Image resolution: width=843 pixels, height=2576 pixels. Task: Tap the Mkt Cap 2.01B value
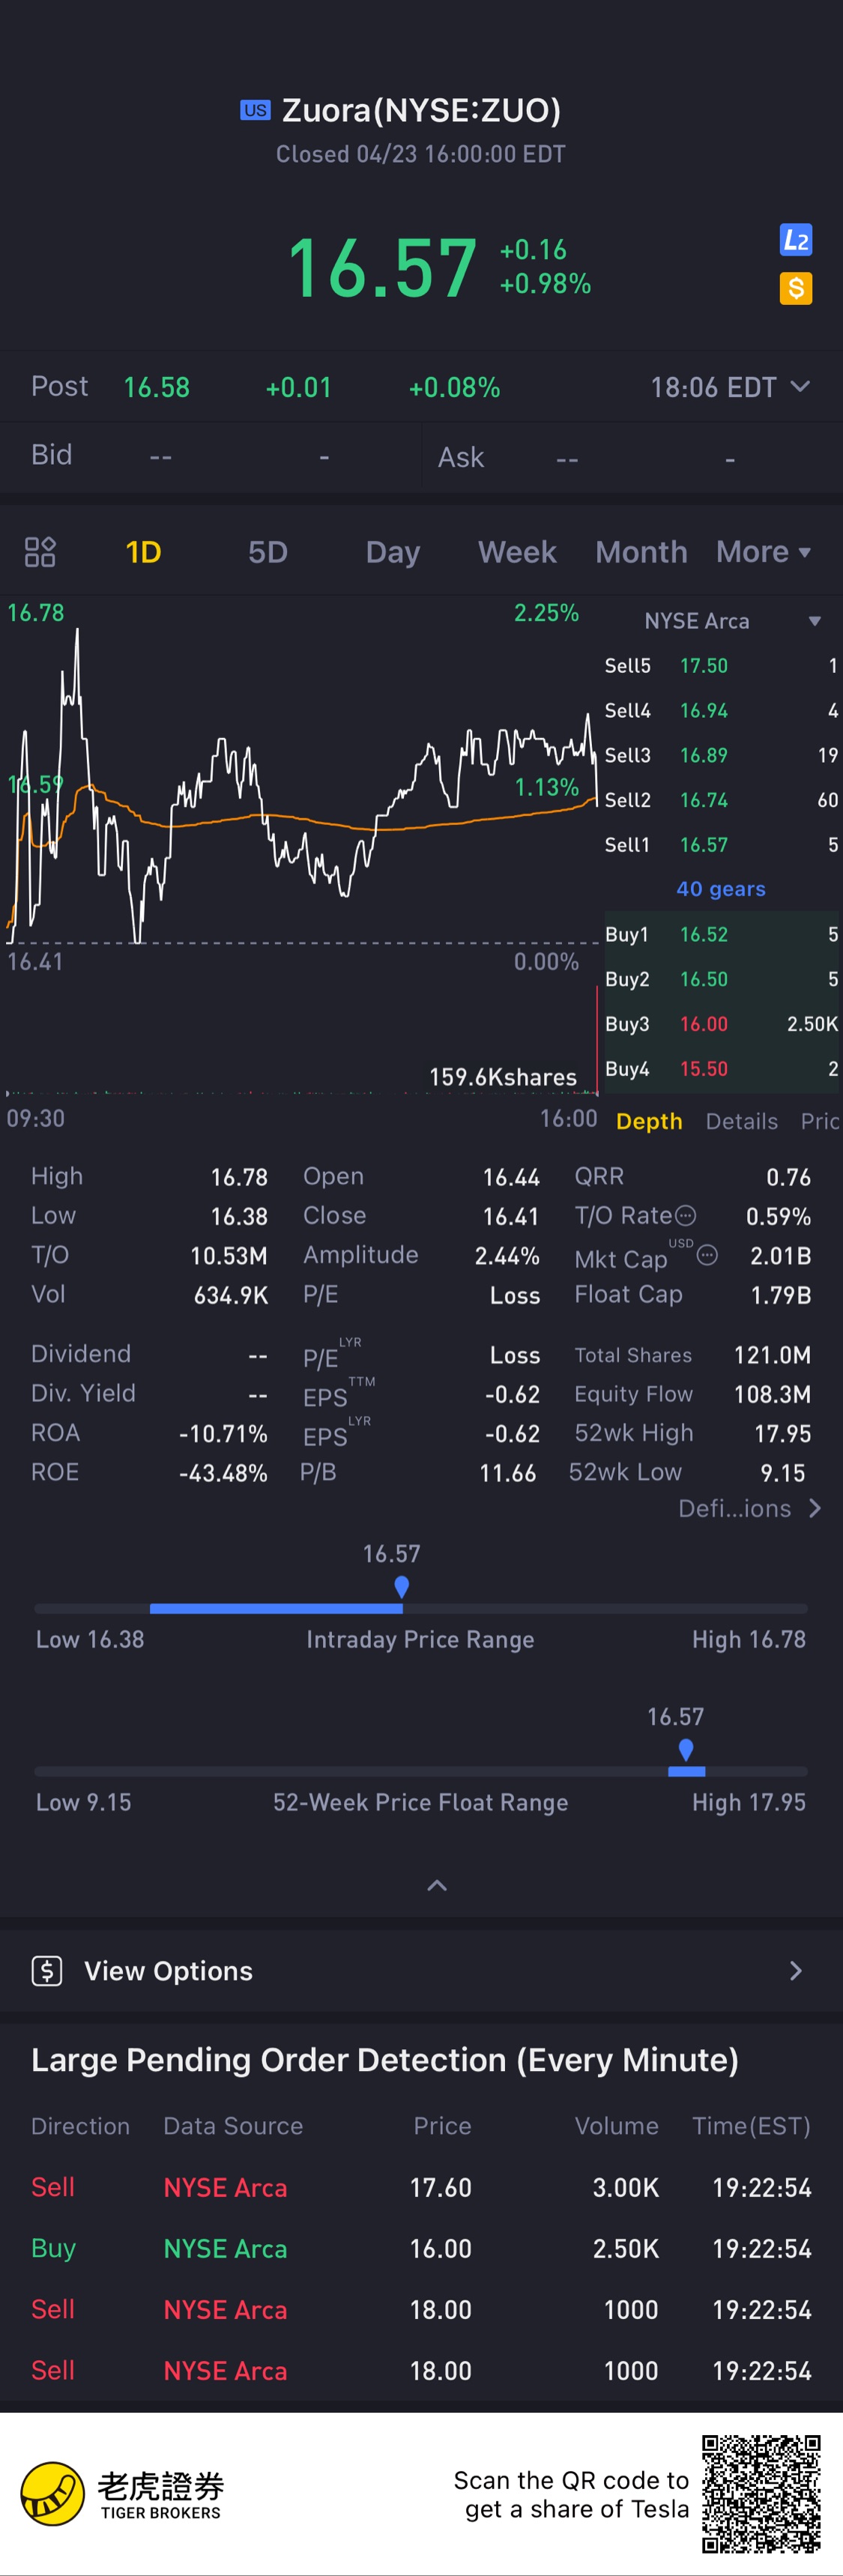pyautogui.click(x=780, y=1256)
